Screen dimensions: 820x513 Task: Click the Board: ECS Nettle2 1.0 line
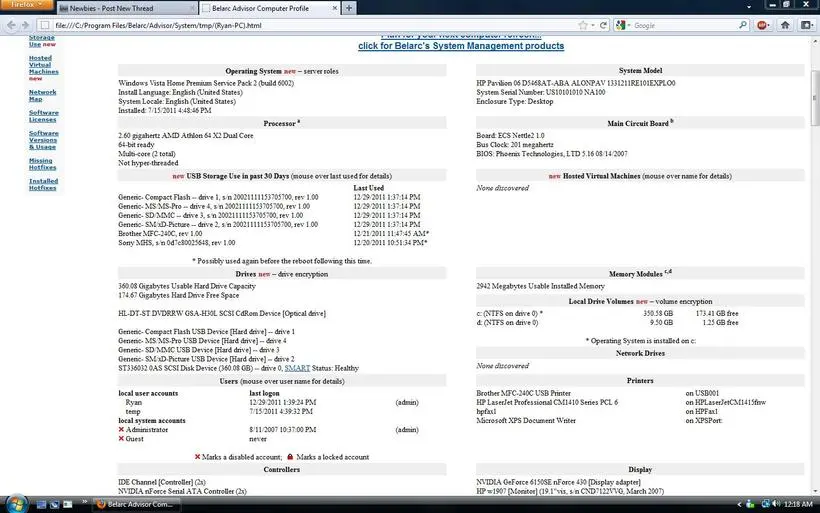click(x=510, y=135)
